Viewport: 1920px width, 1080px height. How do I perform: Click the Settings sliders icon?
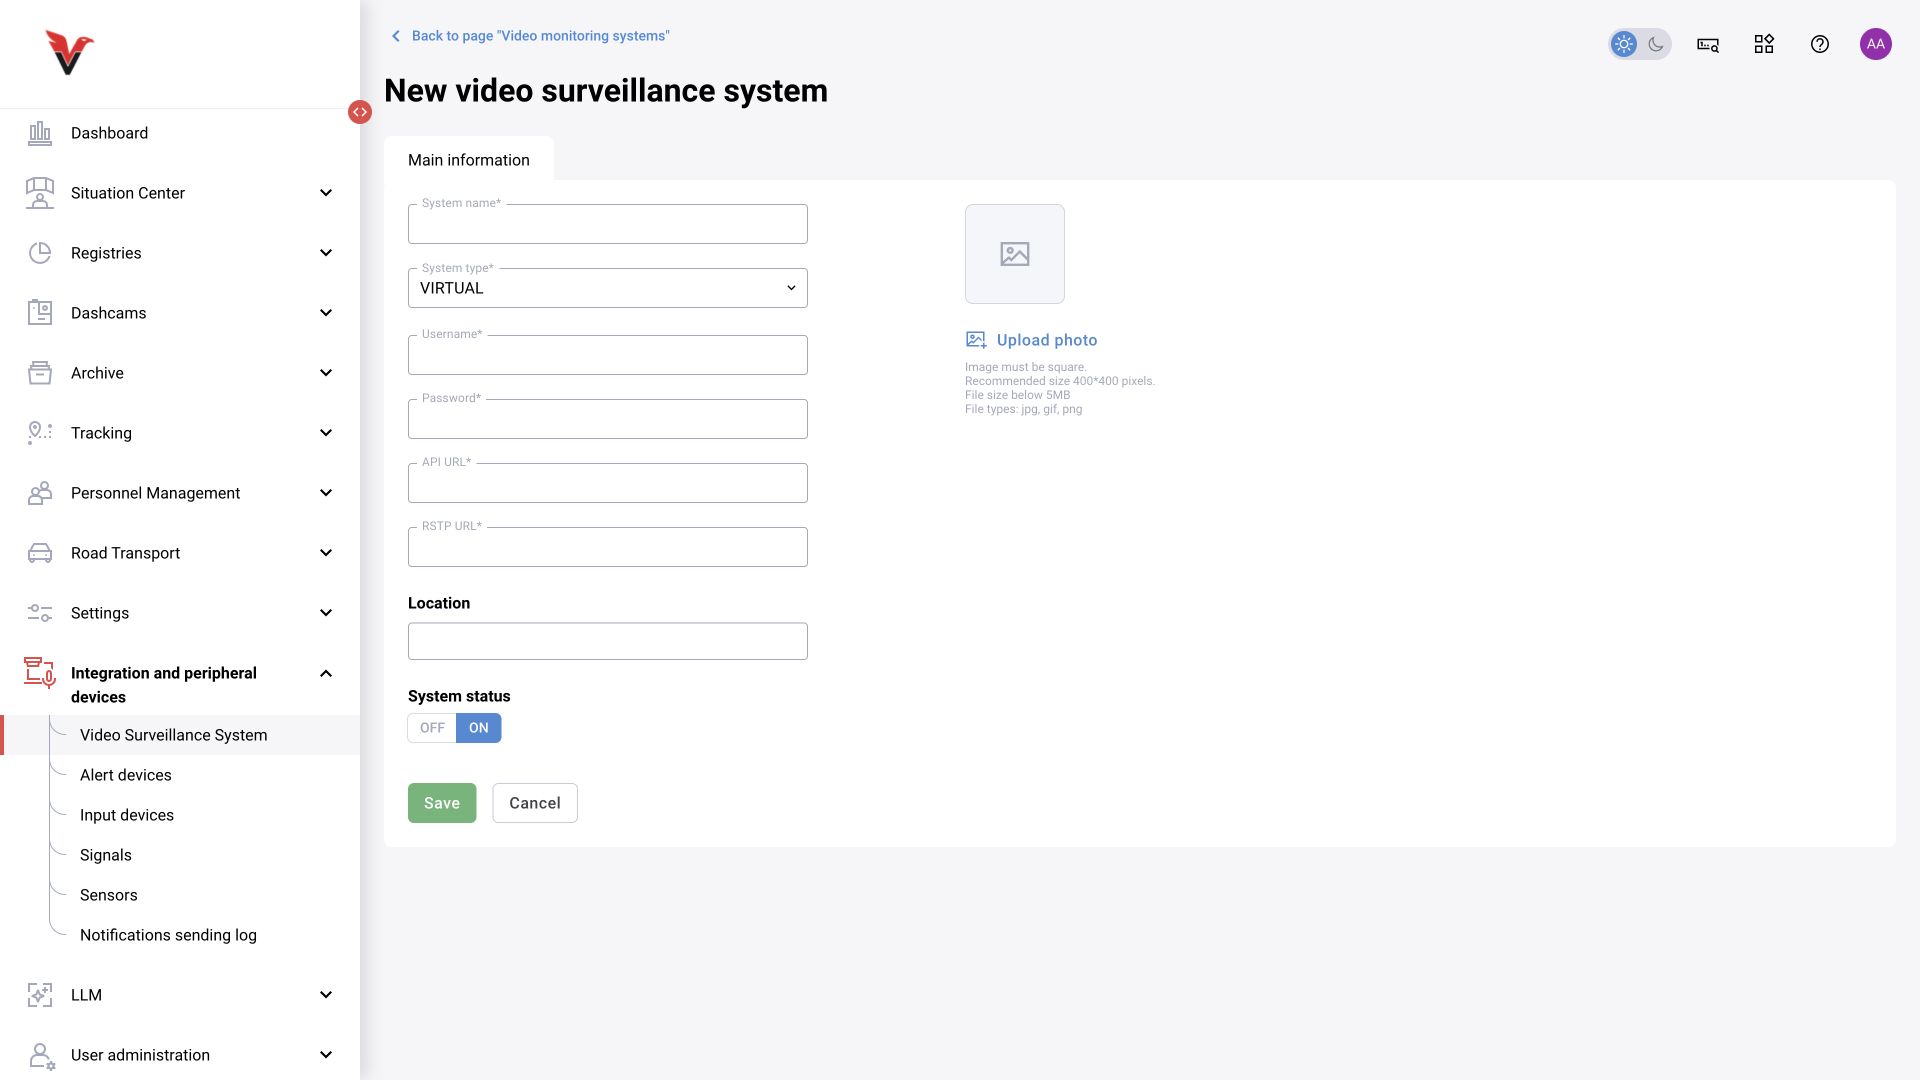click(40, 613)
